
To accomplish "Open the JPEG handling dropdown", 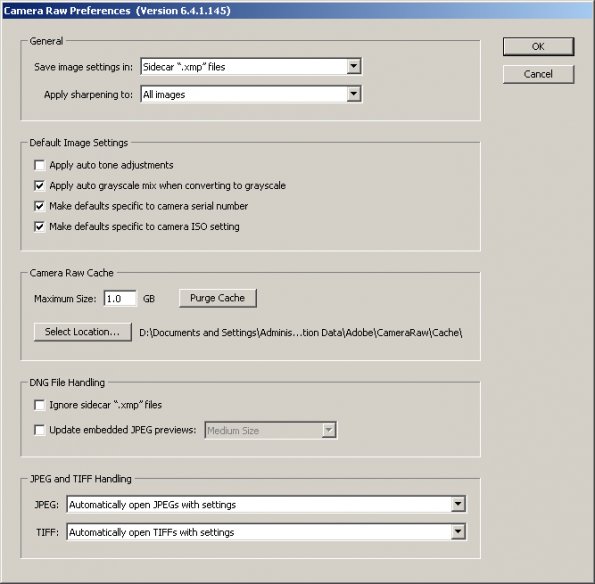I will tap(266, 505).
